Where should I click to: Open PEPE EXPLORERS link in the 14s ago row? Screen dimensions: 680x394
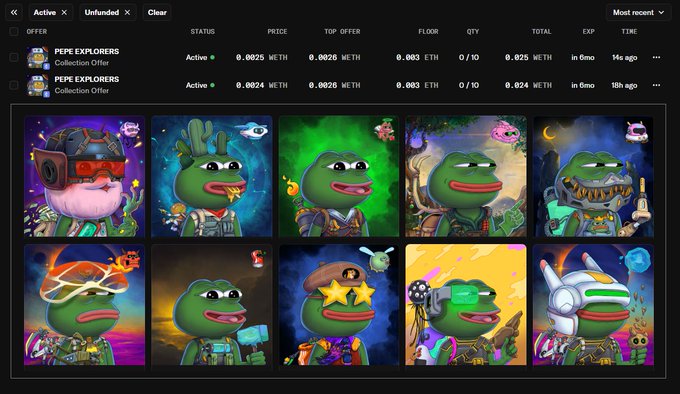[x=87, y=52]
